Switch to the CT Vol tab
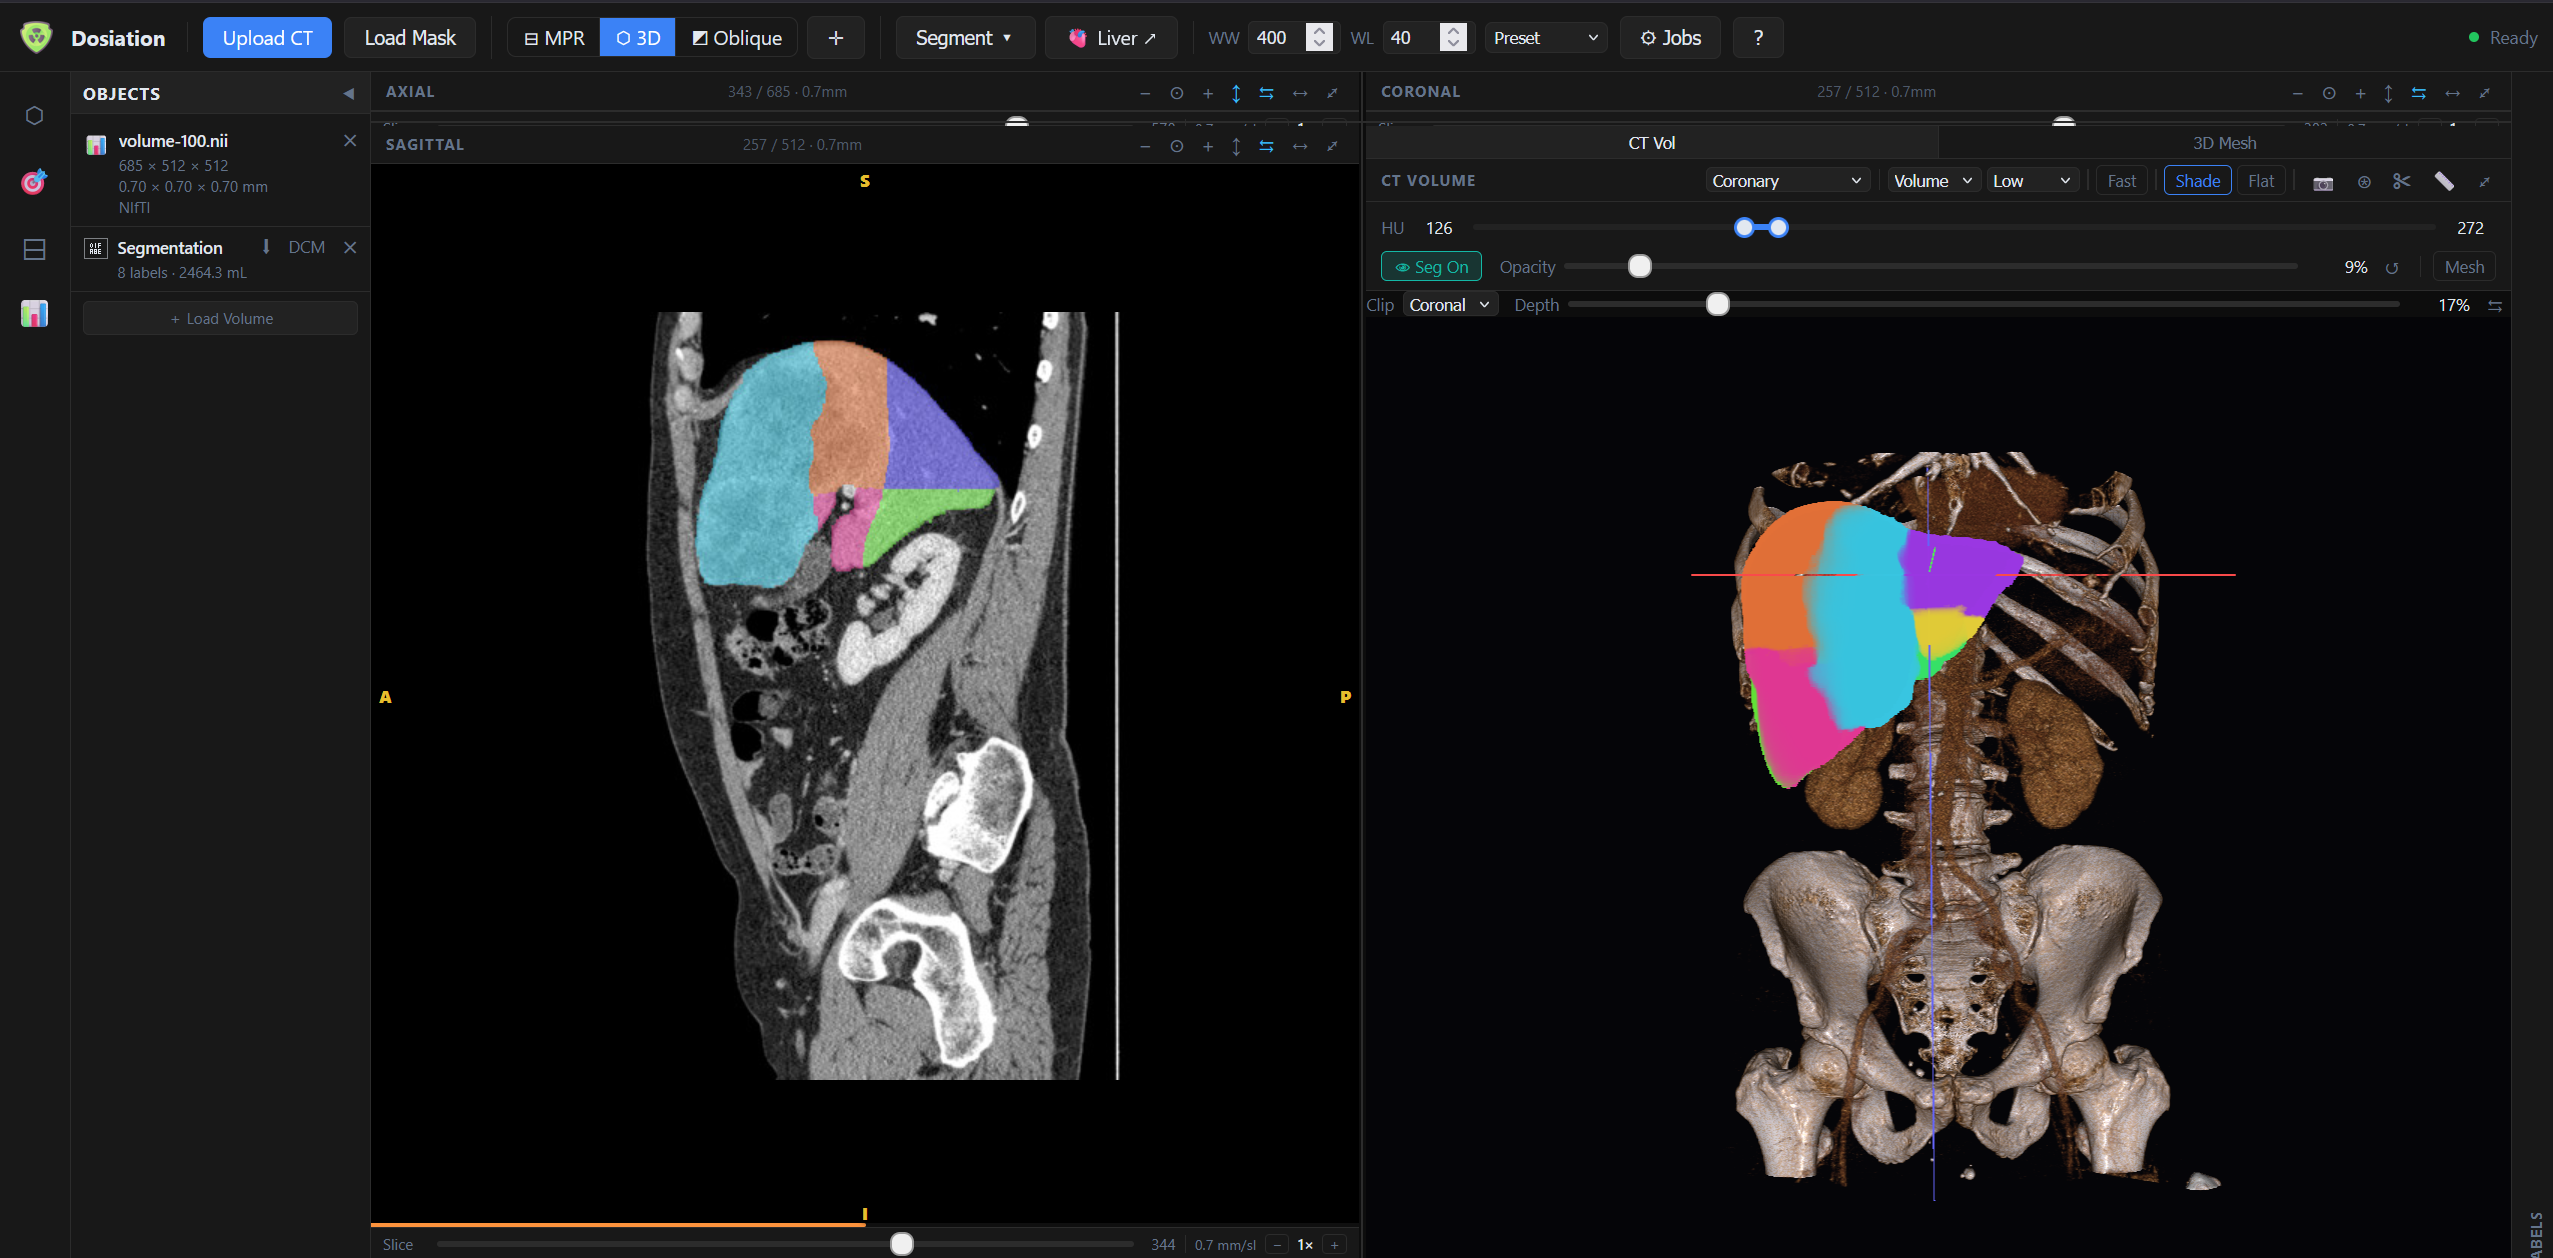The image size is (2553, 1258). click(1652, 143)
